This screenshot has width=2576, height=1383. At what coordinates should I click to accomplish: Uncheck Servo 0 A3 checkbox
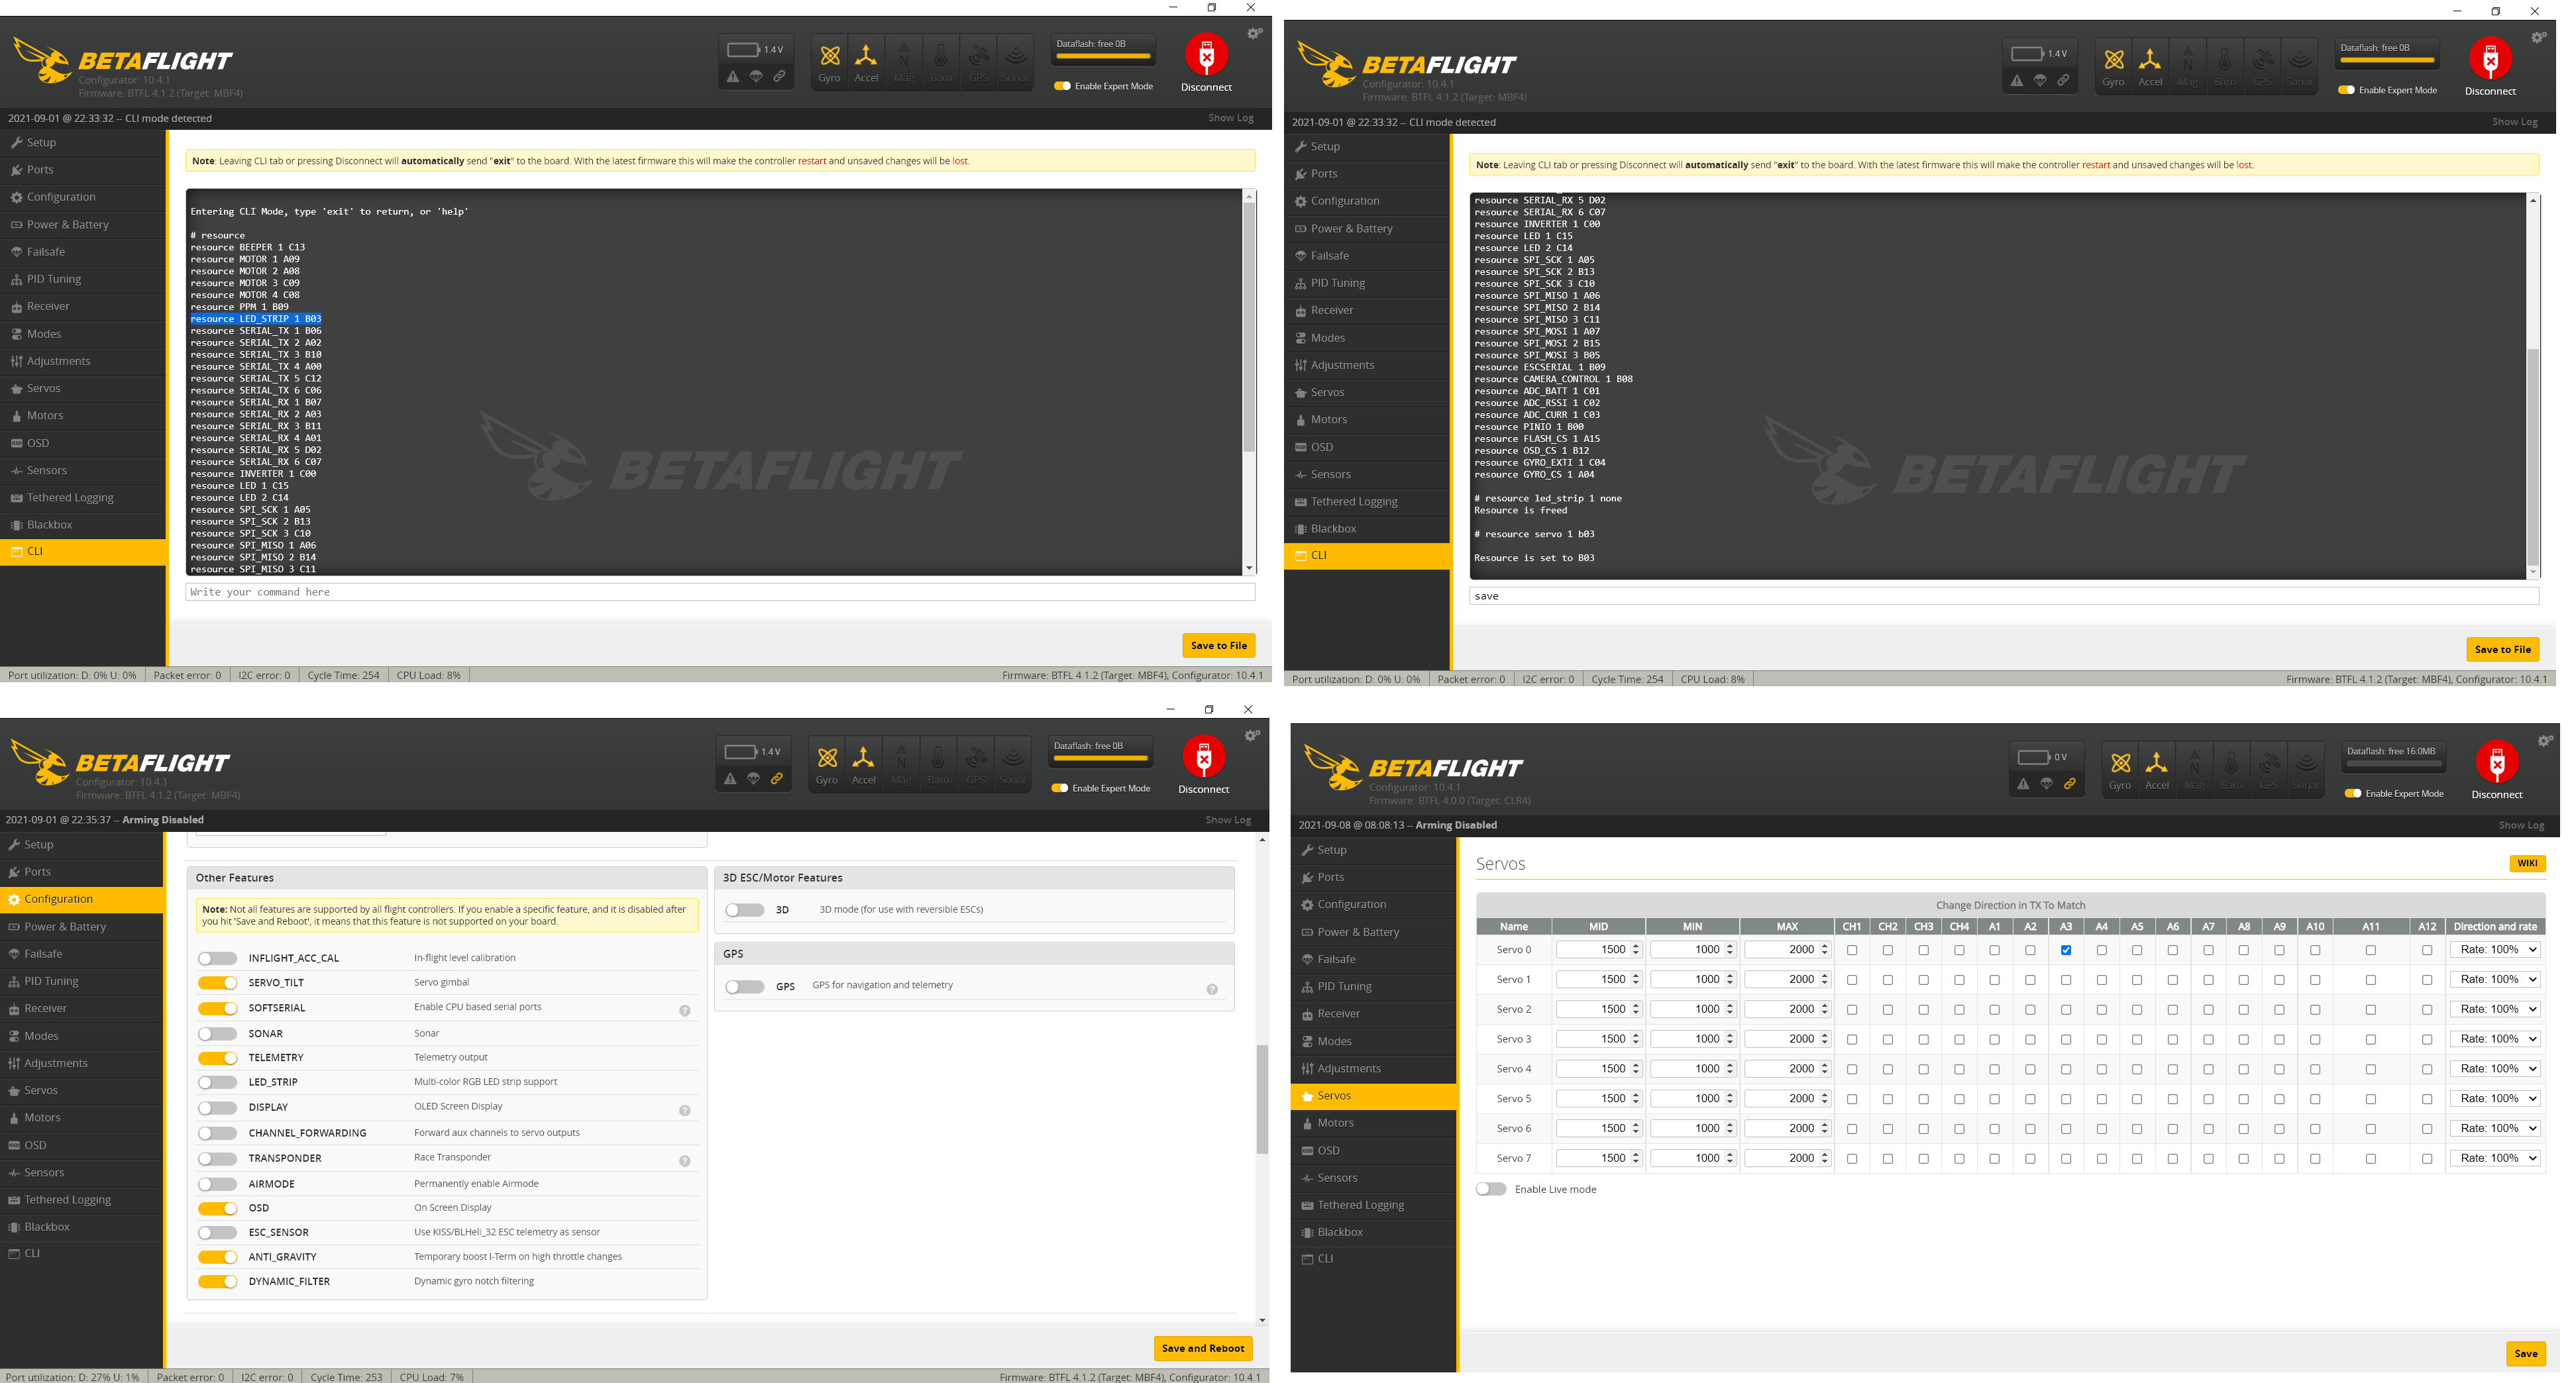(x=2066, y=950)
